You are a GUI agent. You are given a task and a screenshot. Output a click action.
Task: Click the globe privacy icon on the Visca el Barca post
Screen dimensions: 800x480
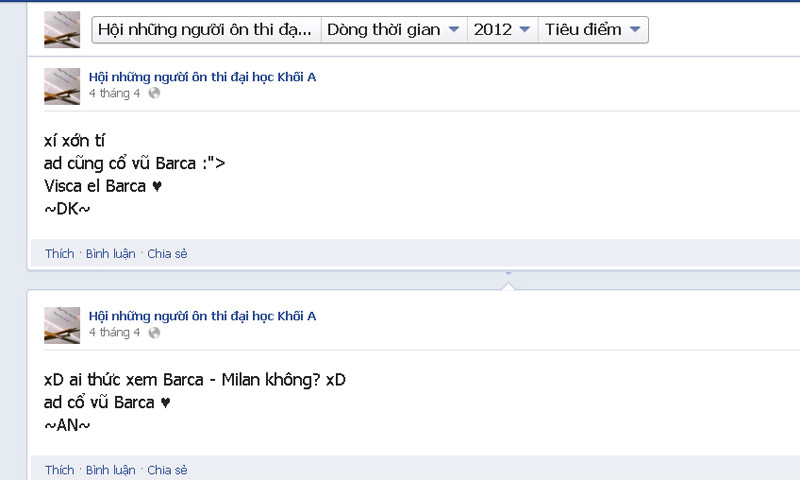(154, 94)
